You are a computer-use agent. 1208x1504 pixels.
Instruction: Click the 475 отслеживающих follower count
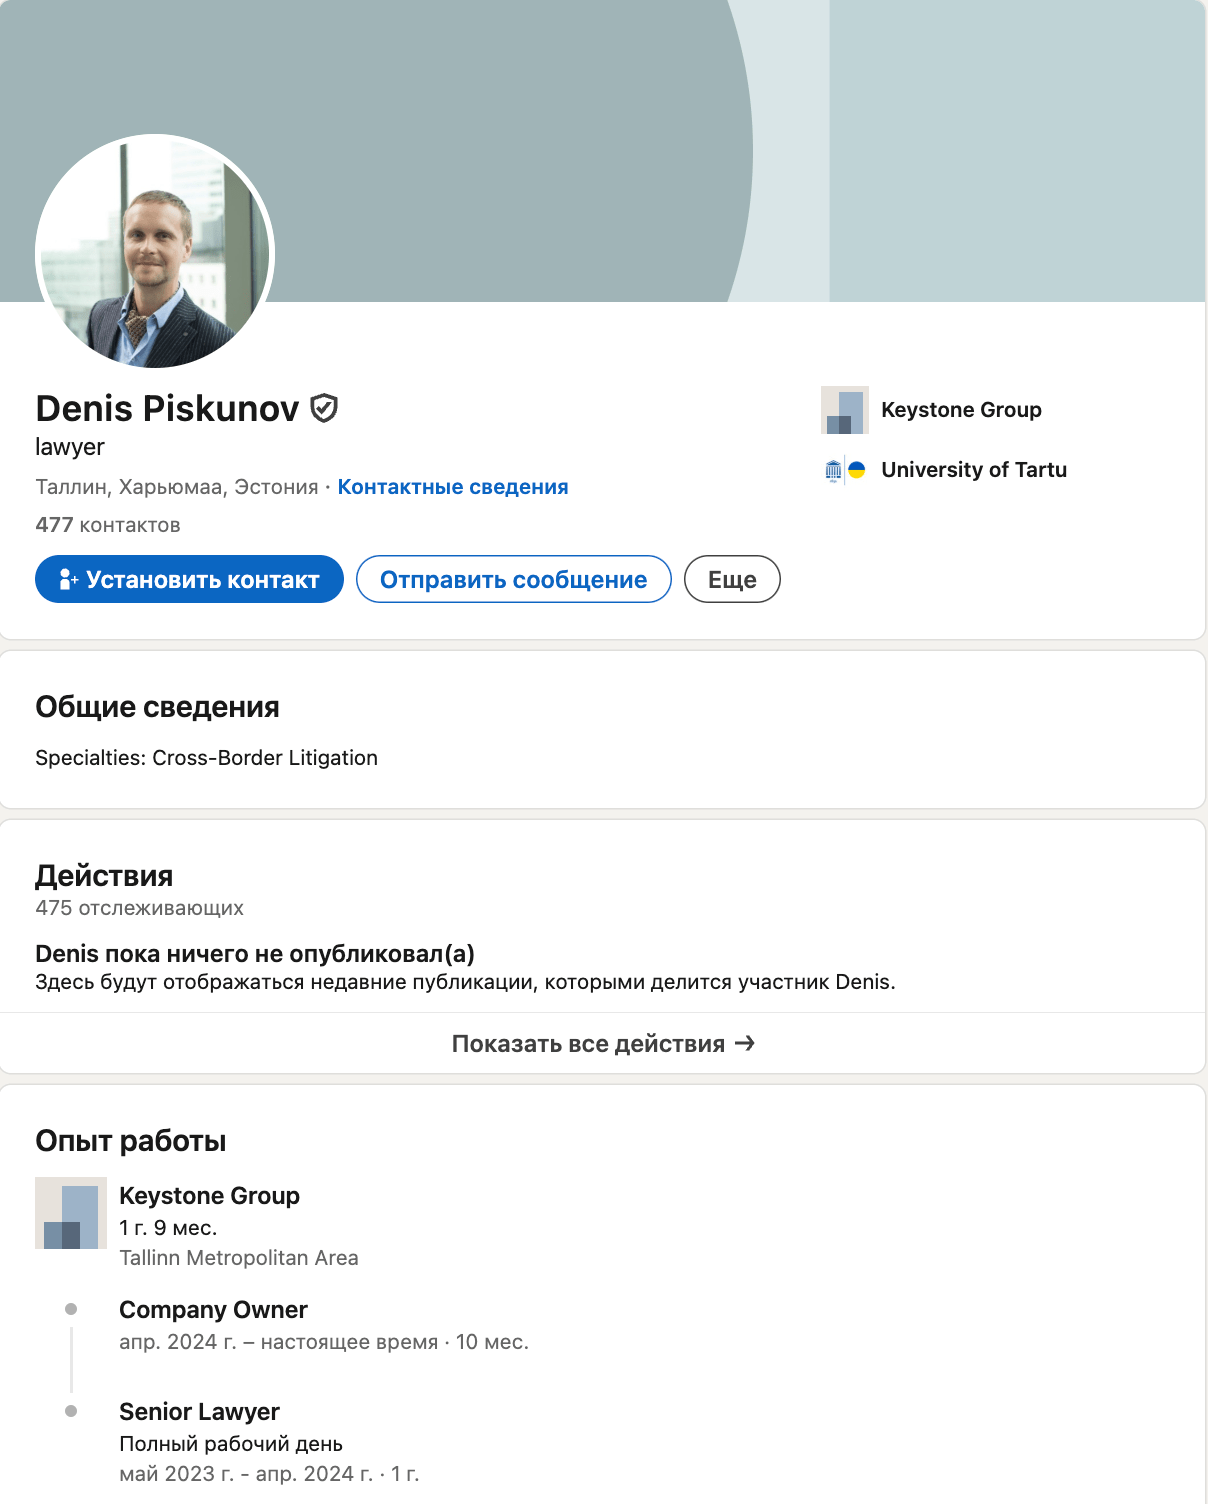pos(140,909)
